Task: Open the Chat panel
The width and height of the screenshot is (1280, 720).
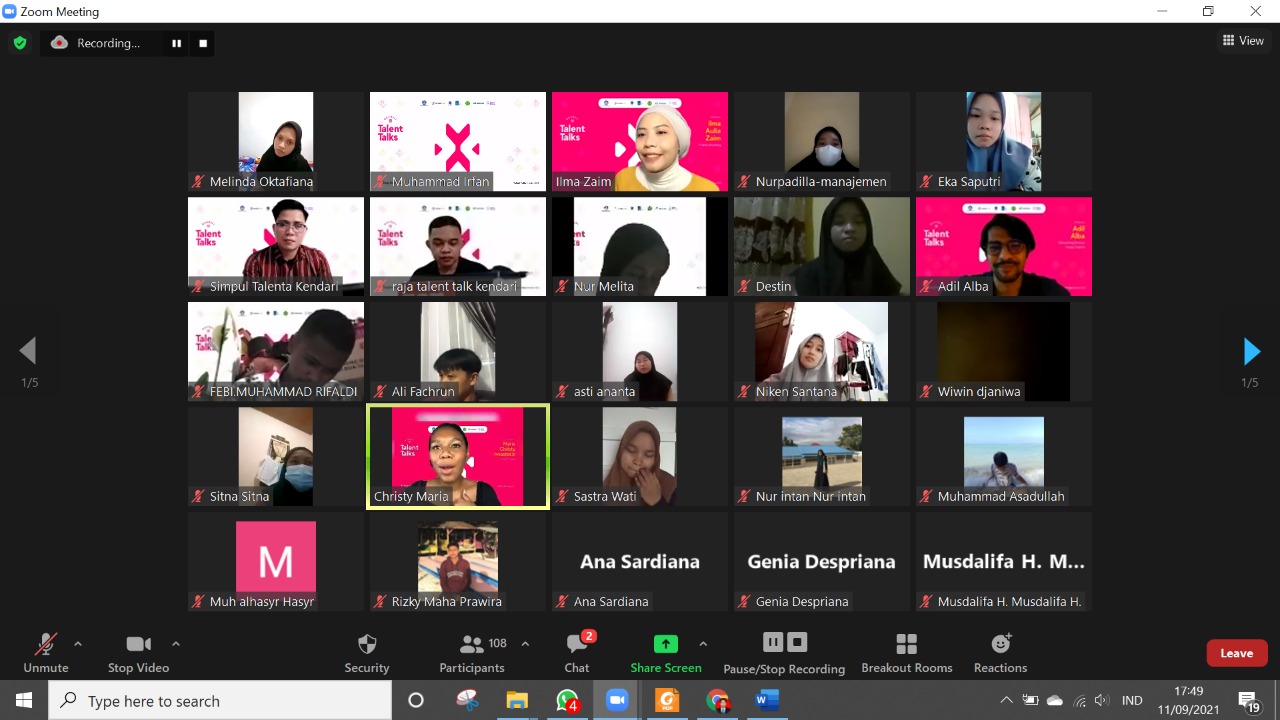Action: click(577, 652)
